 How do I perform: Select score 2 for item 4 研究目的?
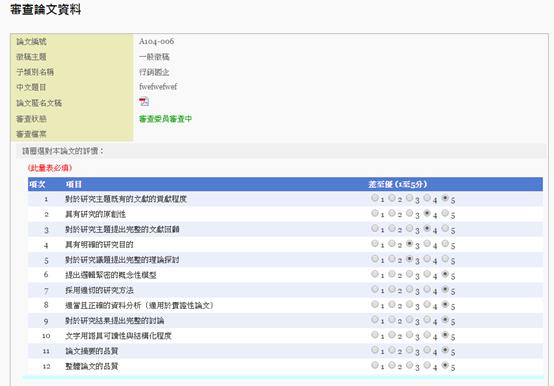[392, 244]
